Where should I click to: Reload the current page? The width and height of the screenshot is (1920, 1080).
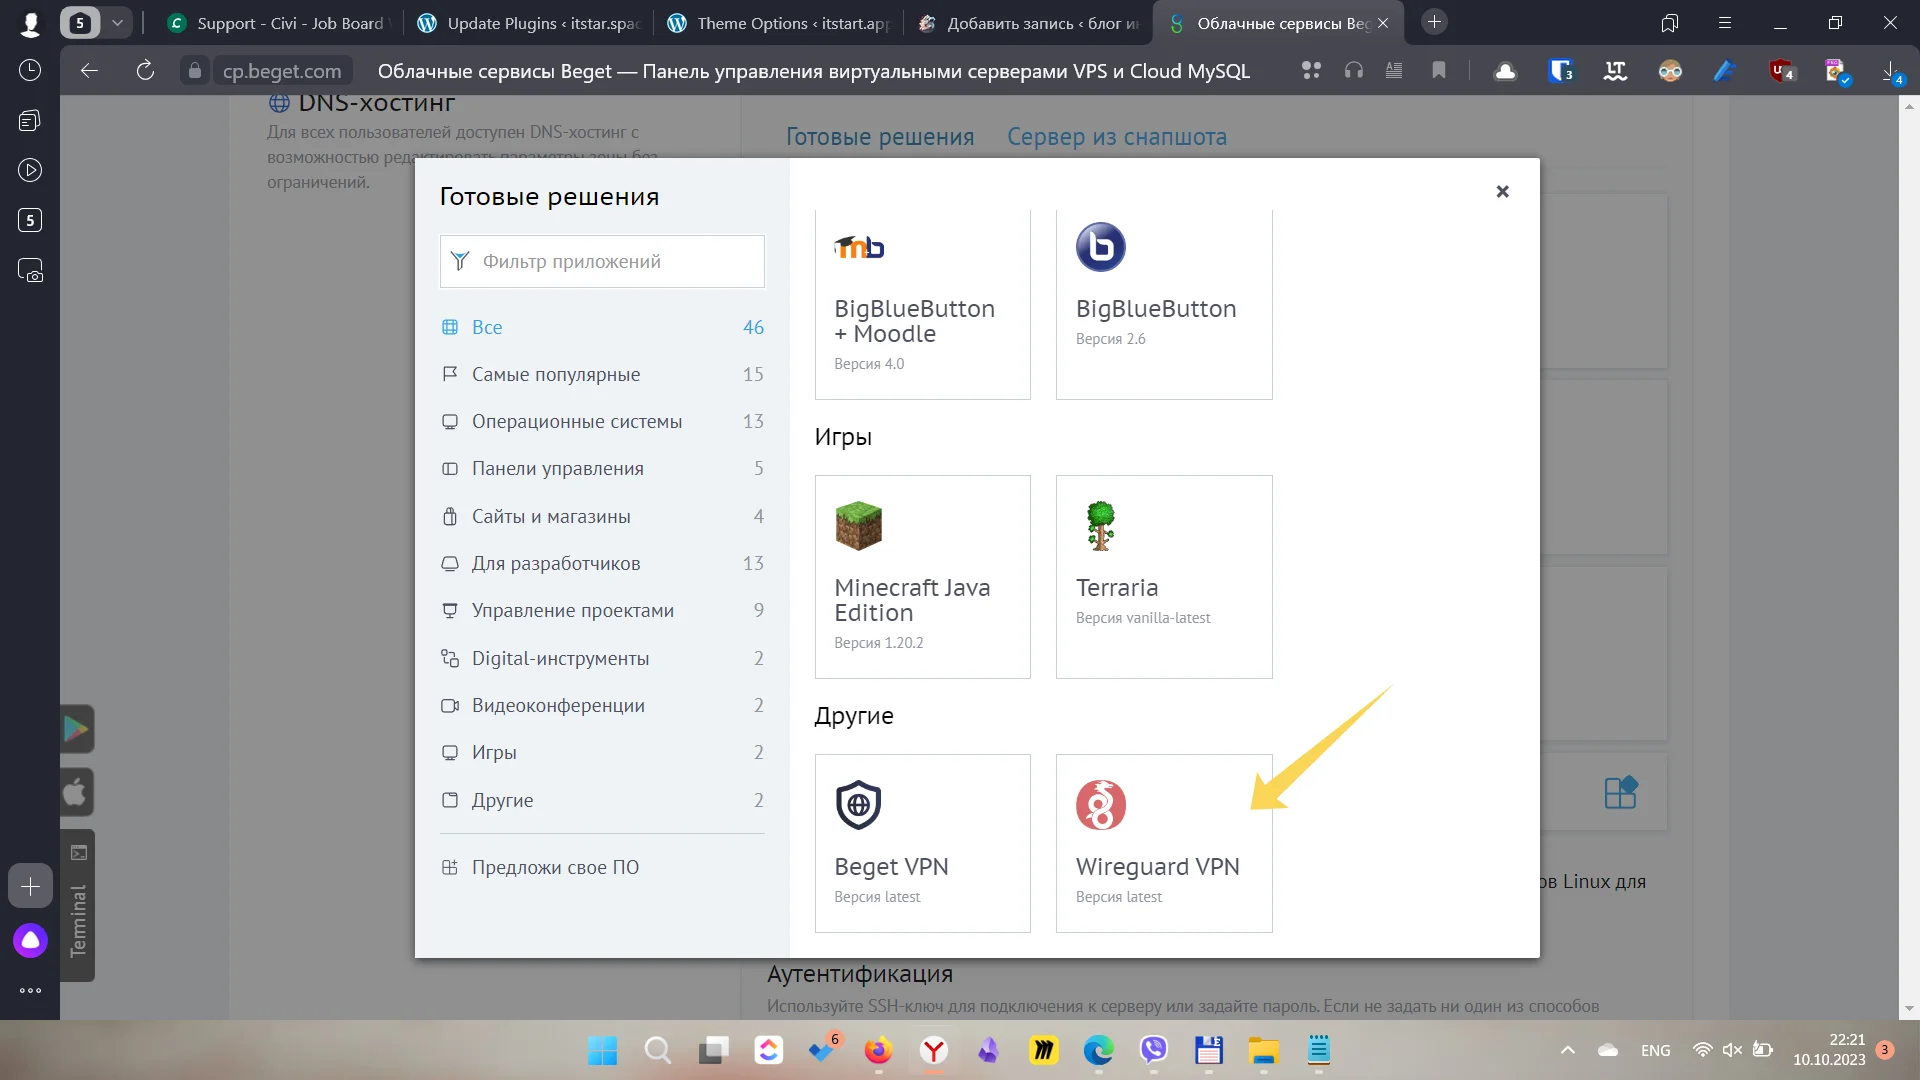pyautogui.click(x=145, y=71)
